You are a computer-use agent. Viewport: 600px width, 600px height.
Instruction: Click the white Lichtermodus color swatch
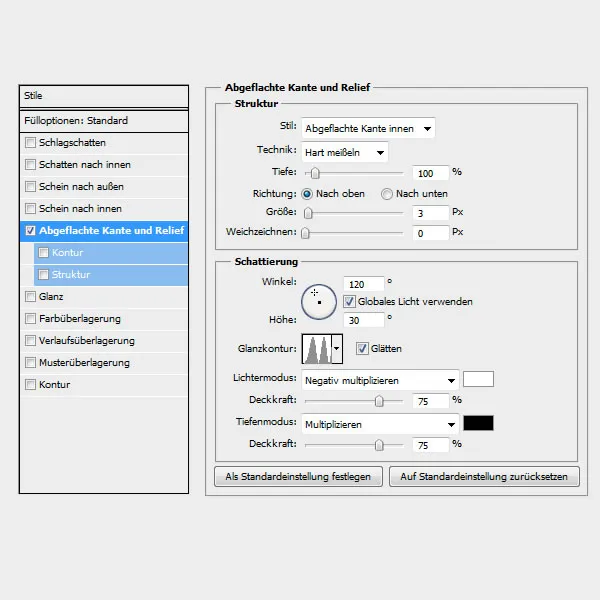(478, 380)
